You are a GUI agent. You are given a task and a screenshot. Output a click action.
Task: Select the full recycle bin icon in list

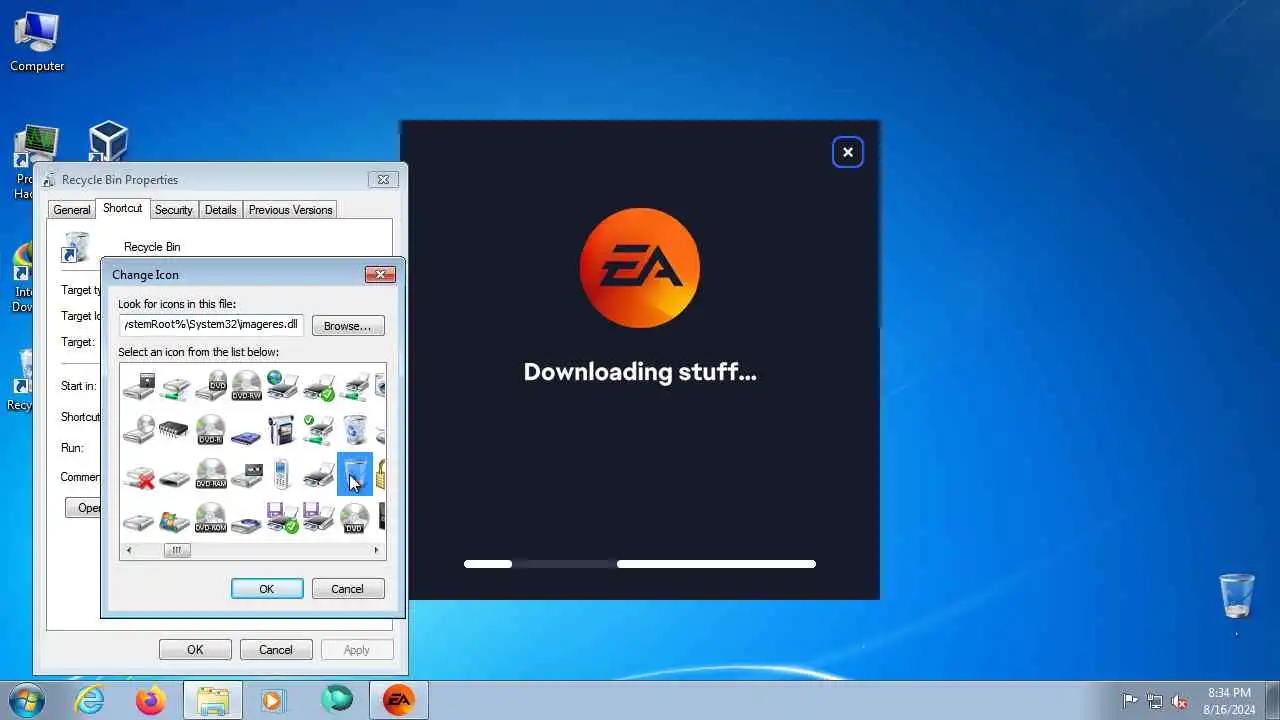(355, 431)
